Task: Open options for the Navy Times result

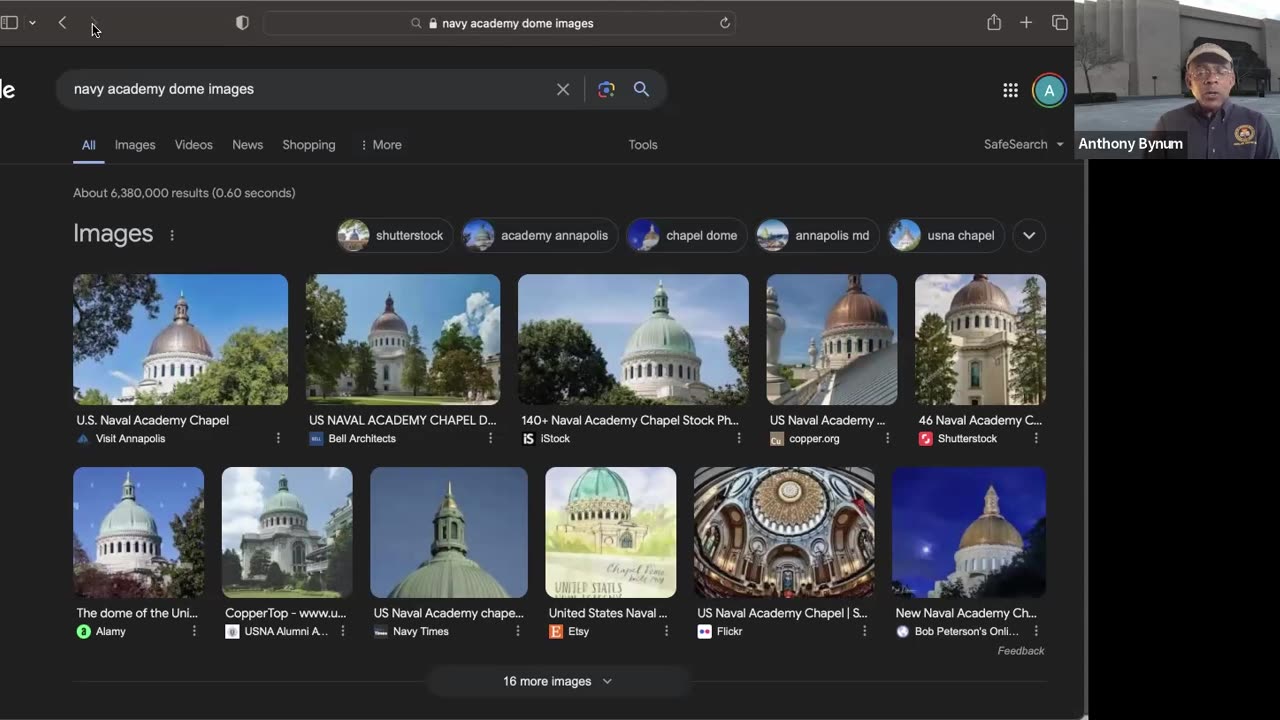Action: [518, 631]
